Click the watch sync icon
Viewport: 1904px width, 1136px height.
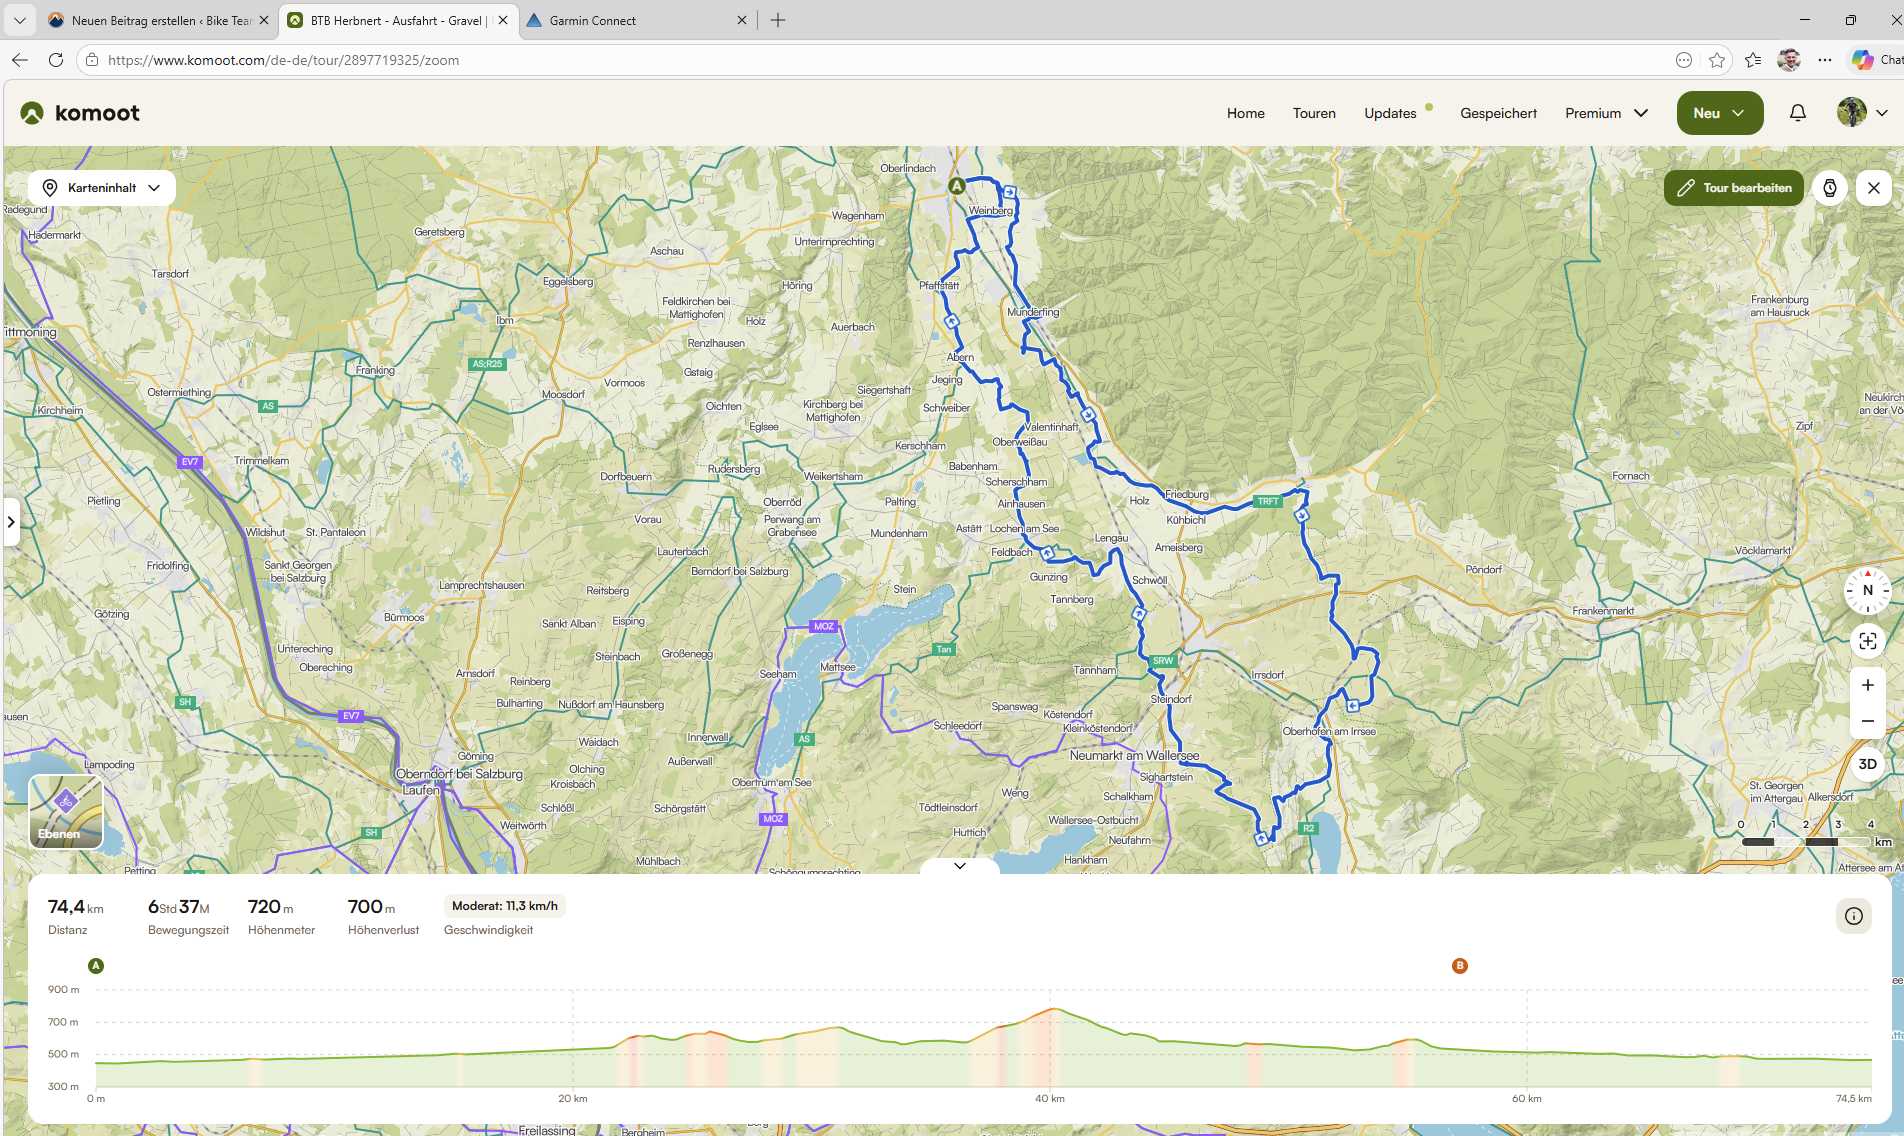tap(1829, 188)
